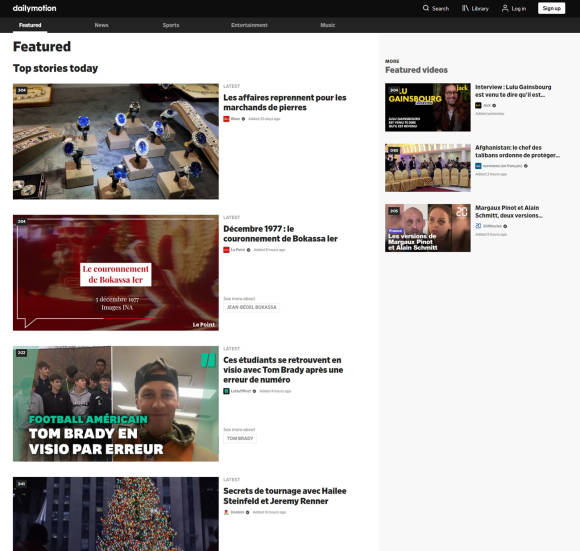Open 'Ces étudiants se retrouvent en visio' title
Viewport: 580px width, 551px height.
pos(283,370)
